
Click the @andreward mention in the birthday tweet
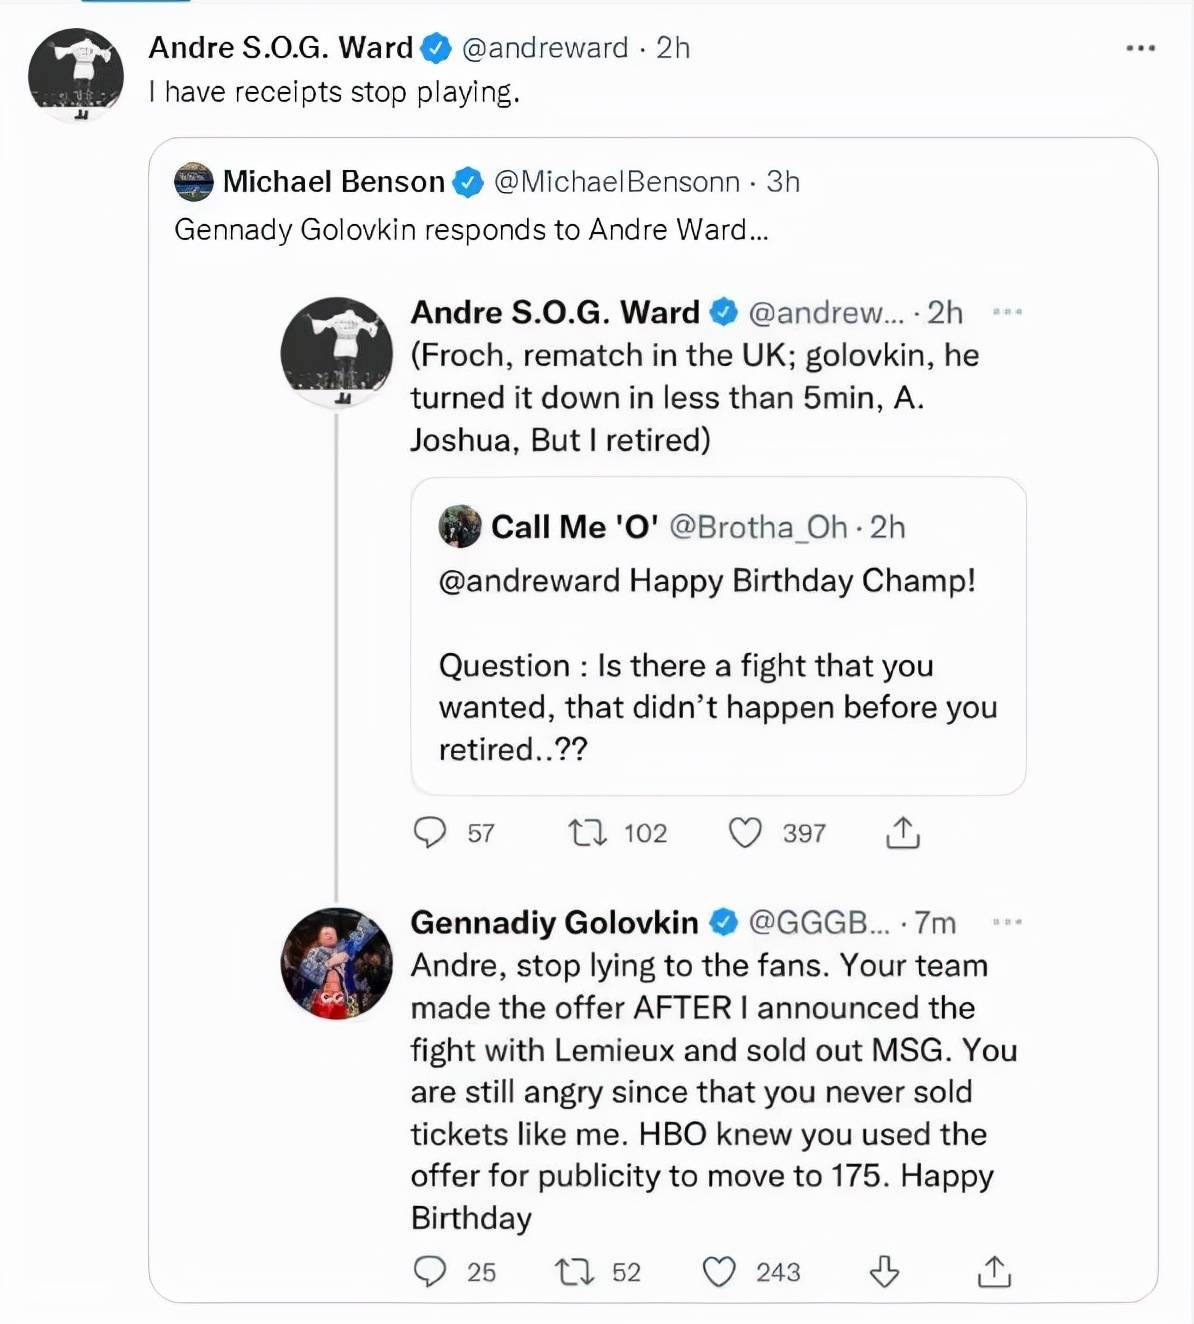pyautogui.click(x=529, y=581)
